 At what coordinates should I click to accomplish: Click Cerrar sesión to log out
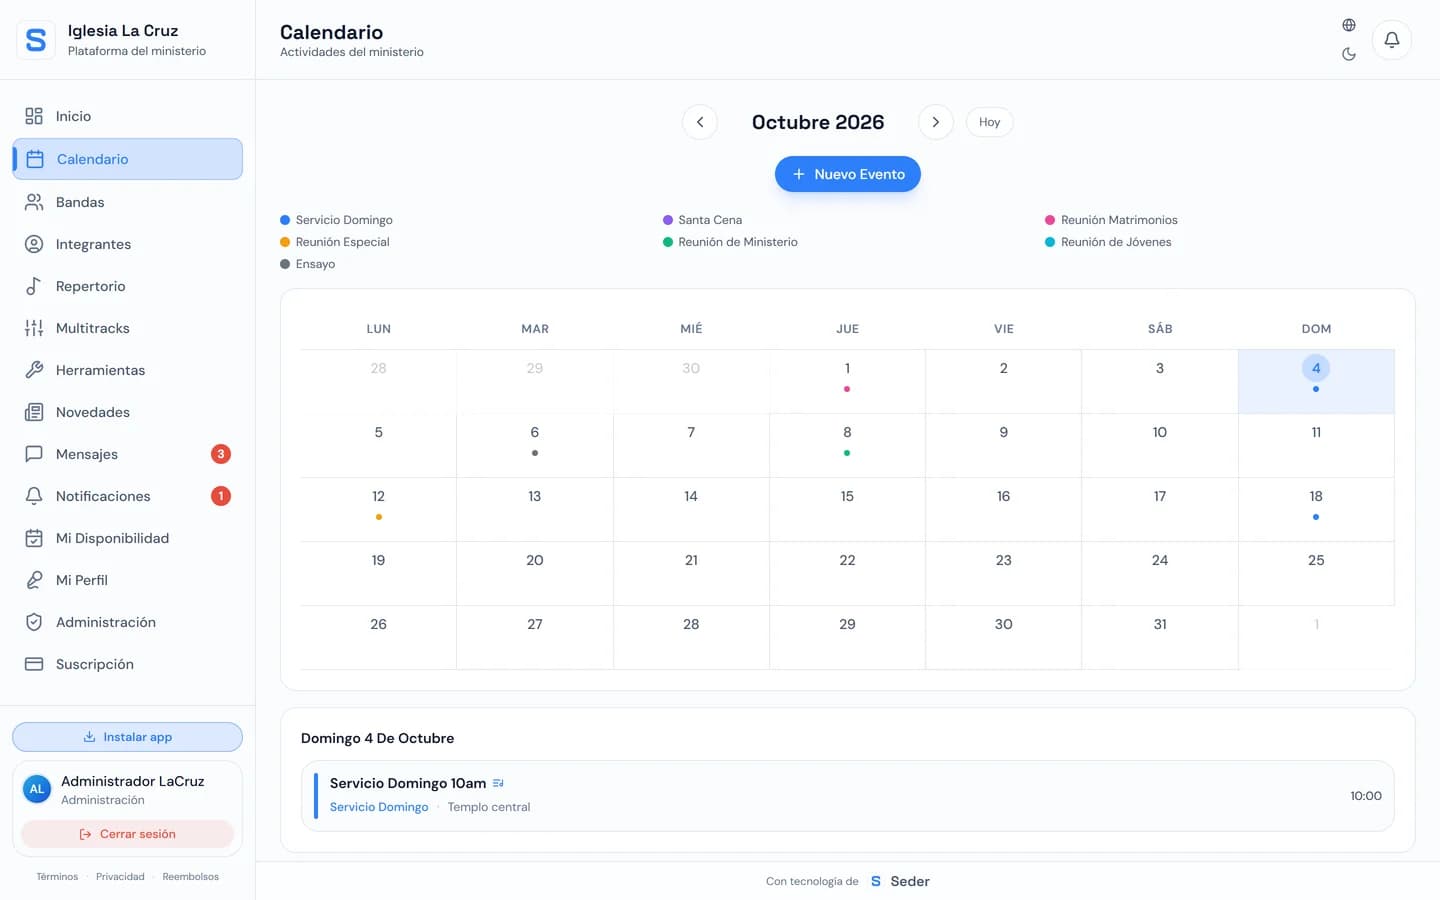pyautogui.click(x=127, y=834)
